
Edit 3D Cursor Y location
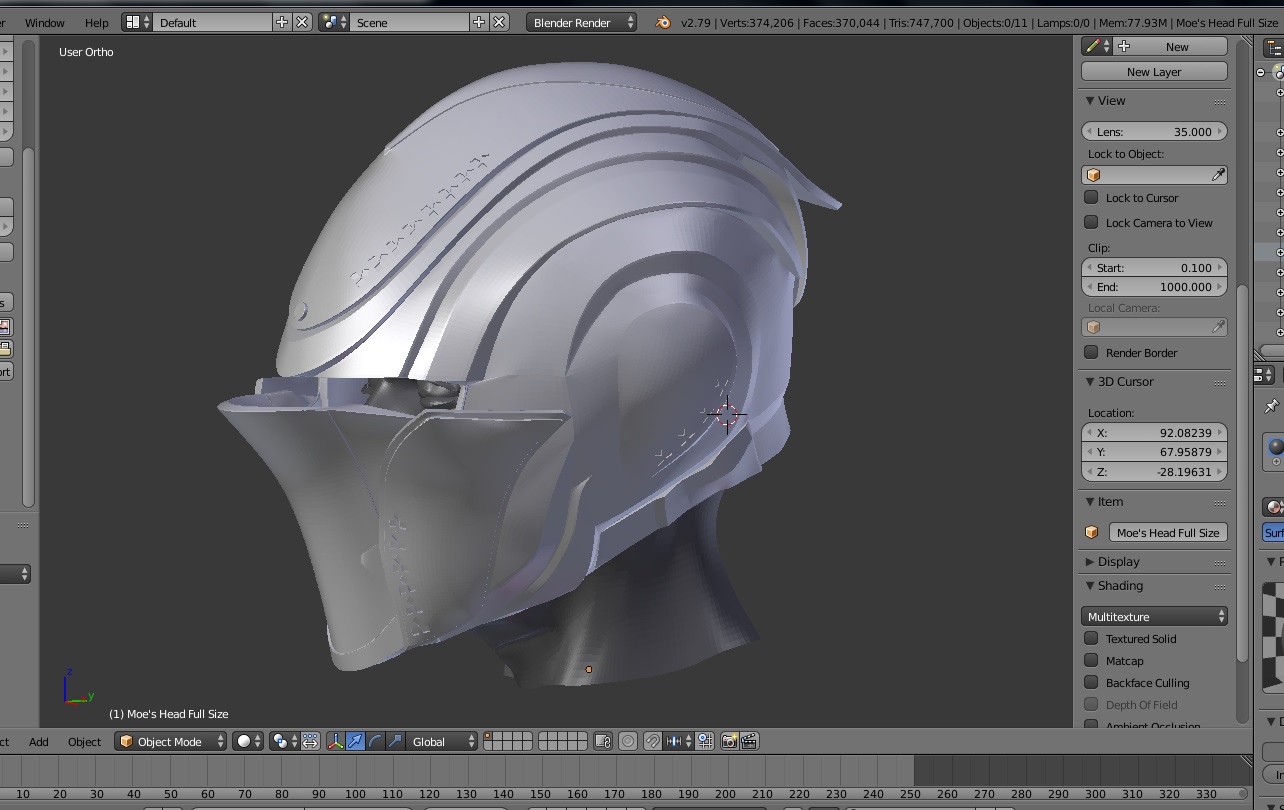1154,452
